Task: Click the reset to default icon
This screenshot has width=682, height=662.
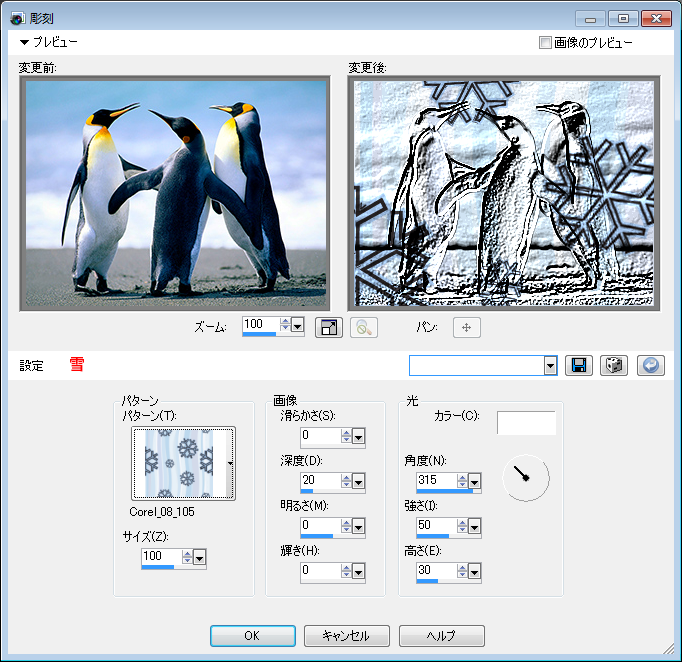Action: [x=650, y=365]
